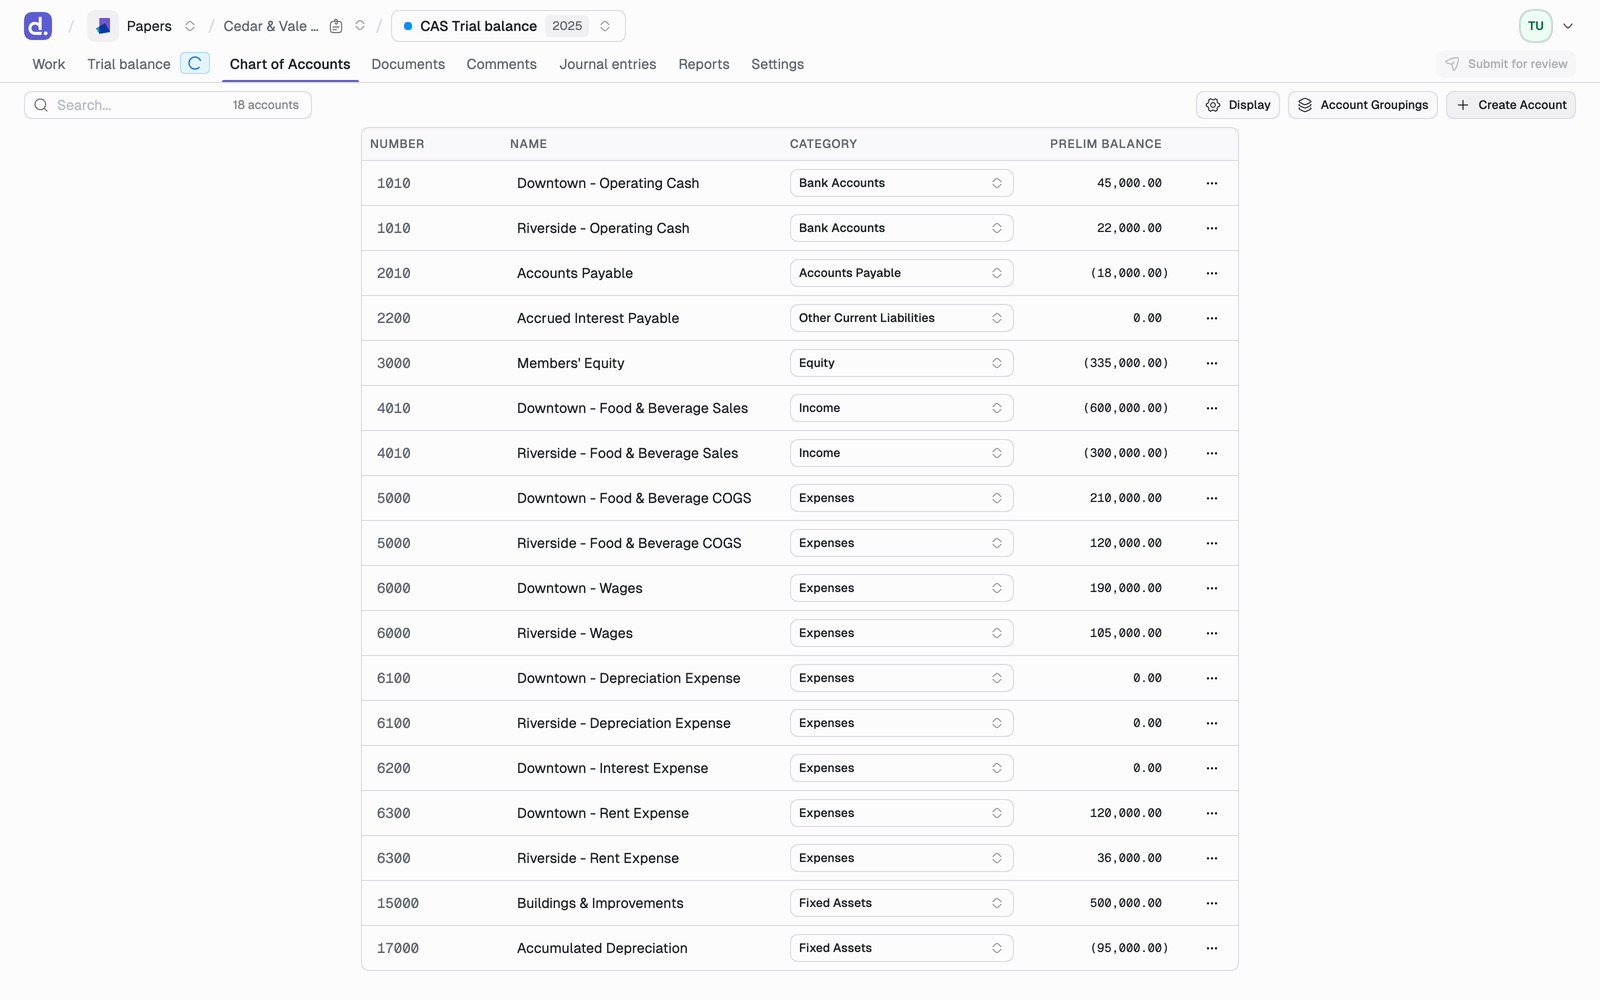Image resolution: width=1600 pixels, height=1000 pixels.
Task: Change category dropdown for Accounts Payable
Action: pos(901,273)
